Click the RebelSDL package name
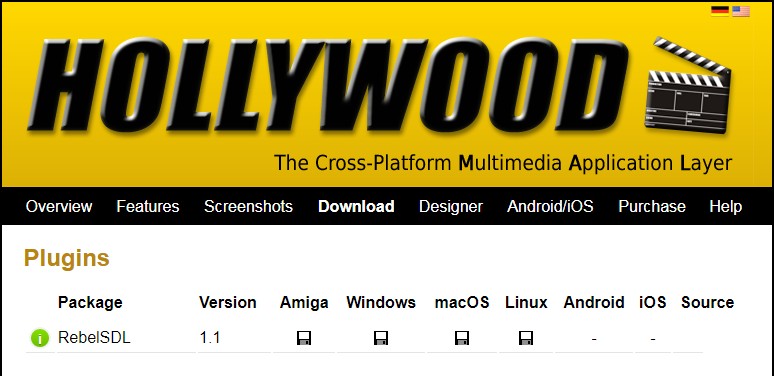Screen dimensions: 774x376 (x=94, y=338)
